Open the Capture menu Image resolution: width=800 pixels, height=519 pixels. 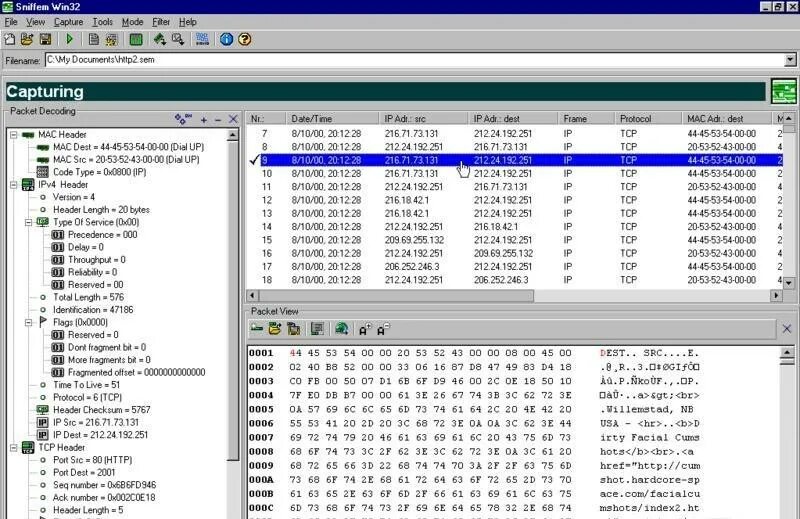[68, 22]
